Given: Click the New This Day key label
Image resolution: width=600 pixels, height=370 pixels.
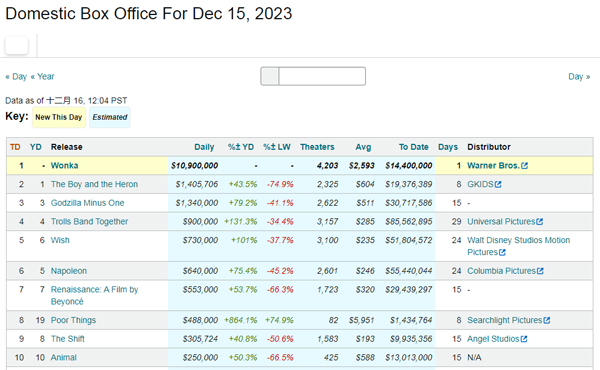Looking at the screenshot, I should (59, 117).
